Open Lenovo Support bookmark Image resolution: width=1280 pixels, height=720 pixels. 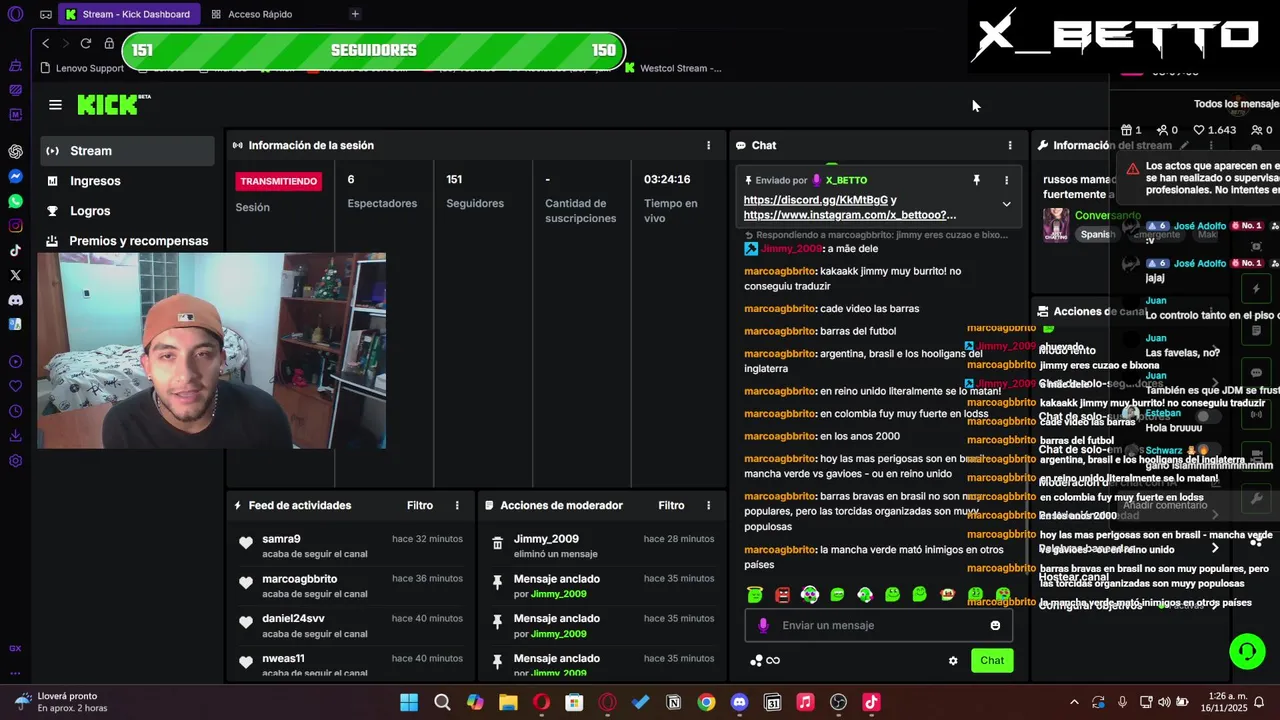(82, 68)
